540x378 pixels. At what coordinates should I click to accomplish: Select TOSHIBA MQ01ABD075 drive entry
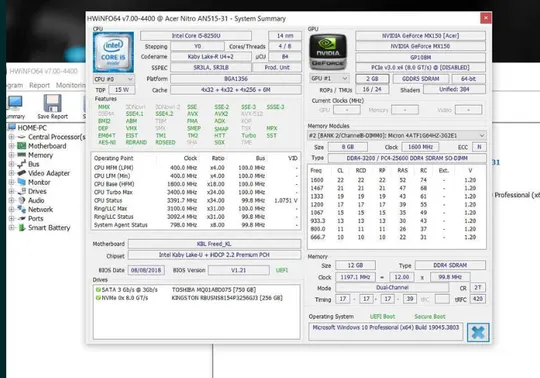pyautogui.click(x=197, y=290)
